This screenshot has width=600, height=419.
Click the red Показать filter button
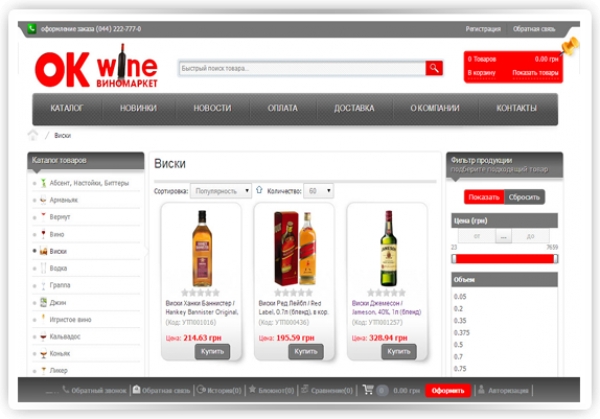pos(484,197)
